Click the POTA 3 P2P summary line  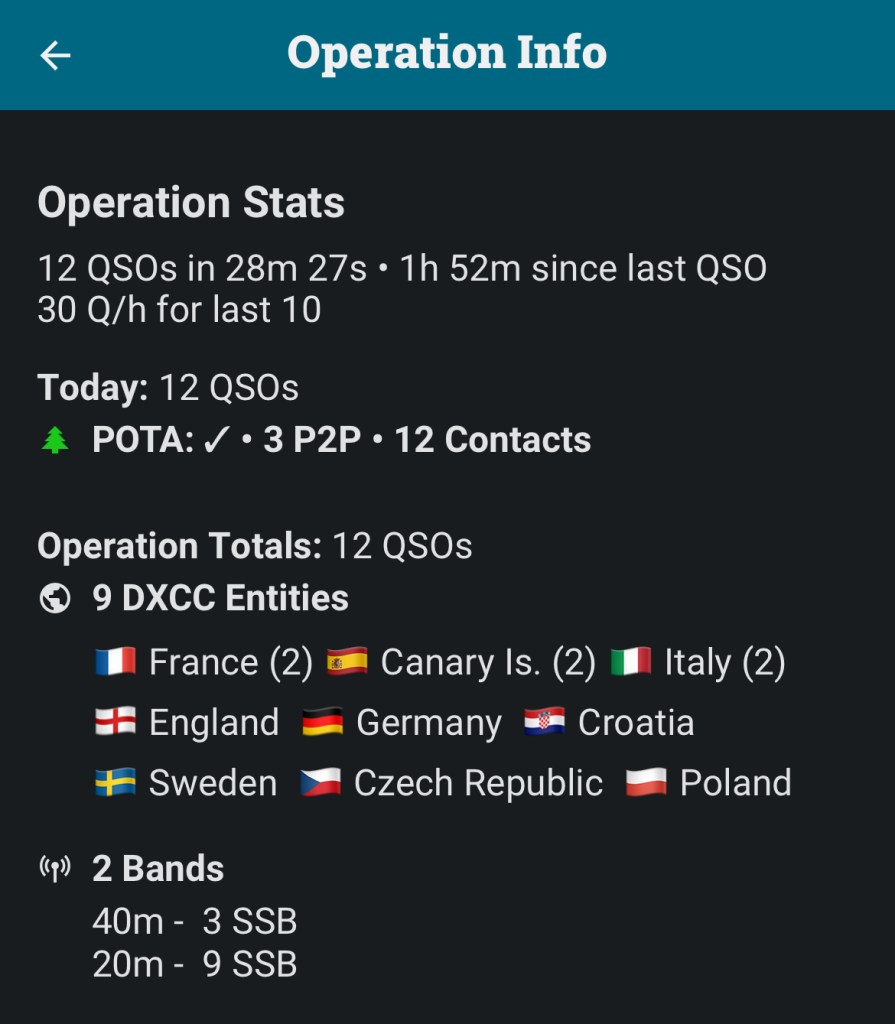click(x=341, y=440)
